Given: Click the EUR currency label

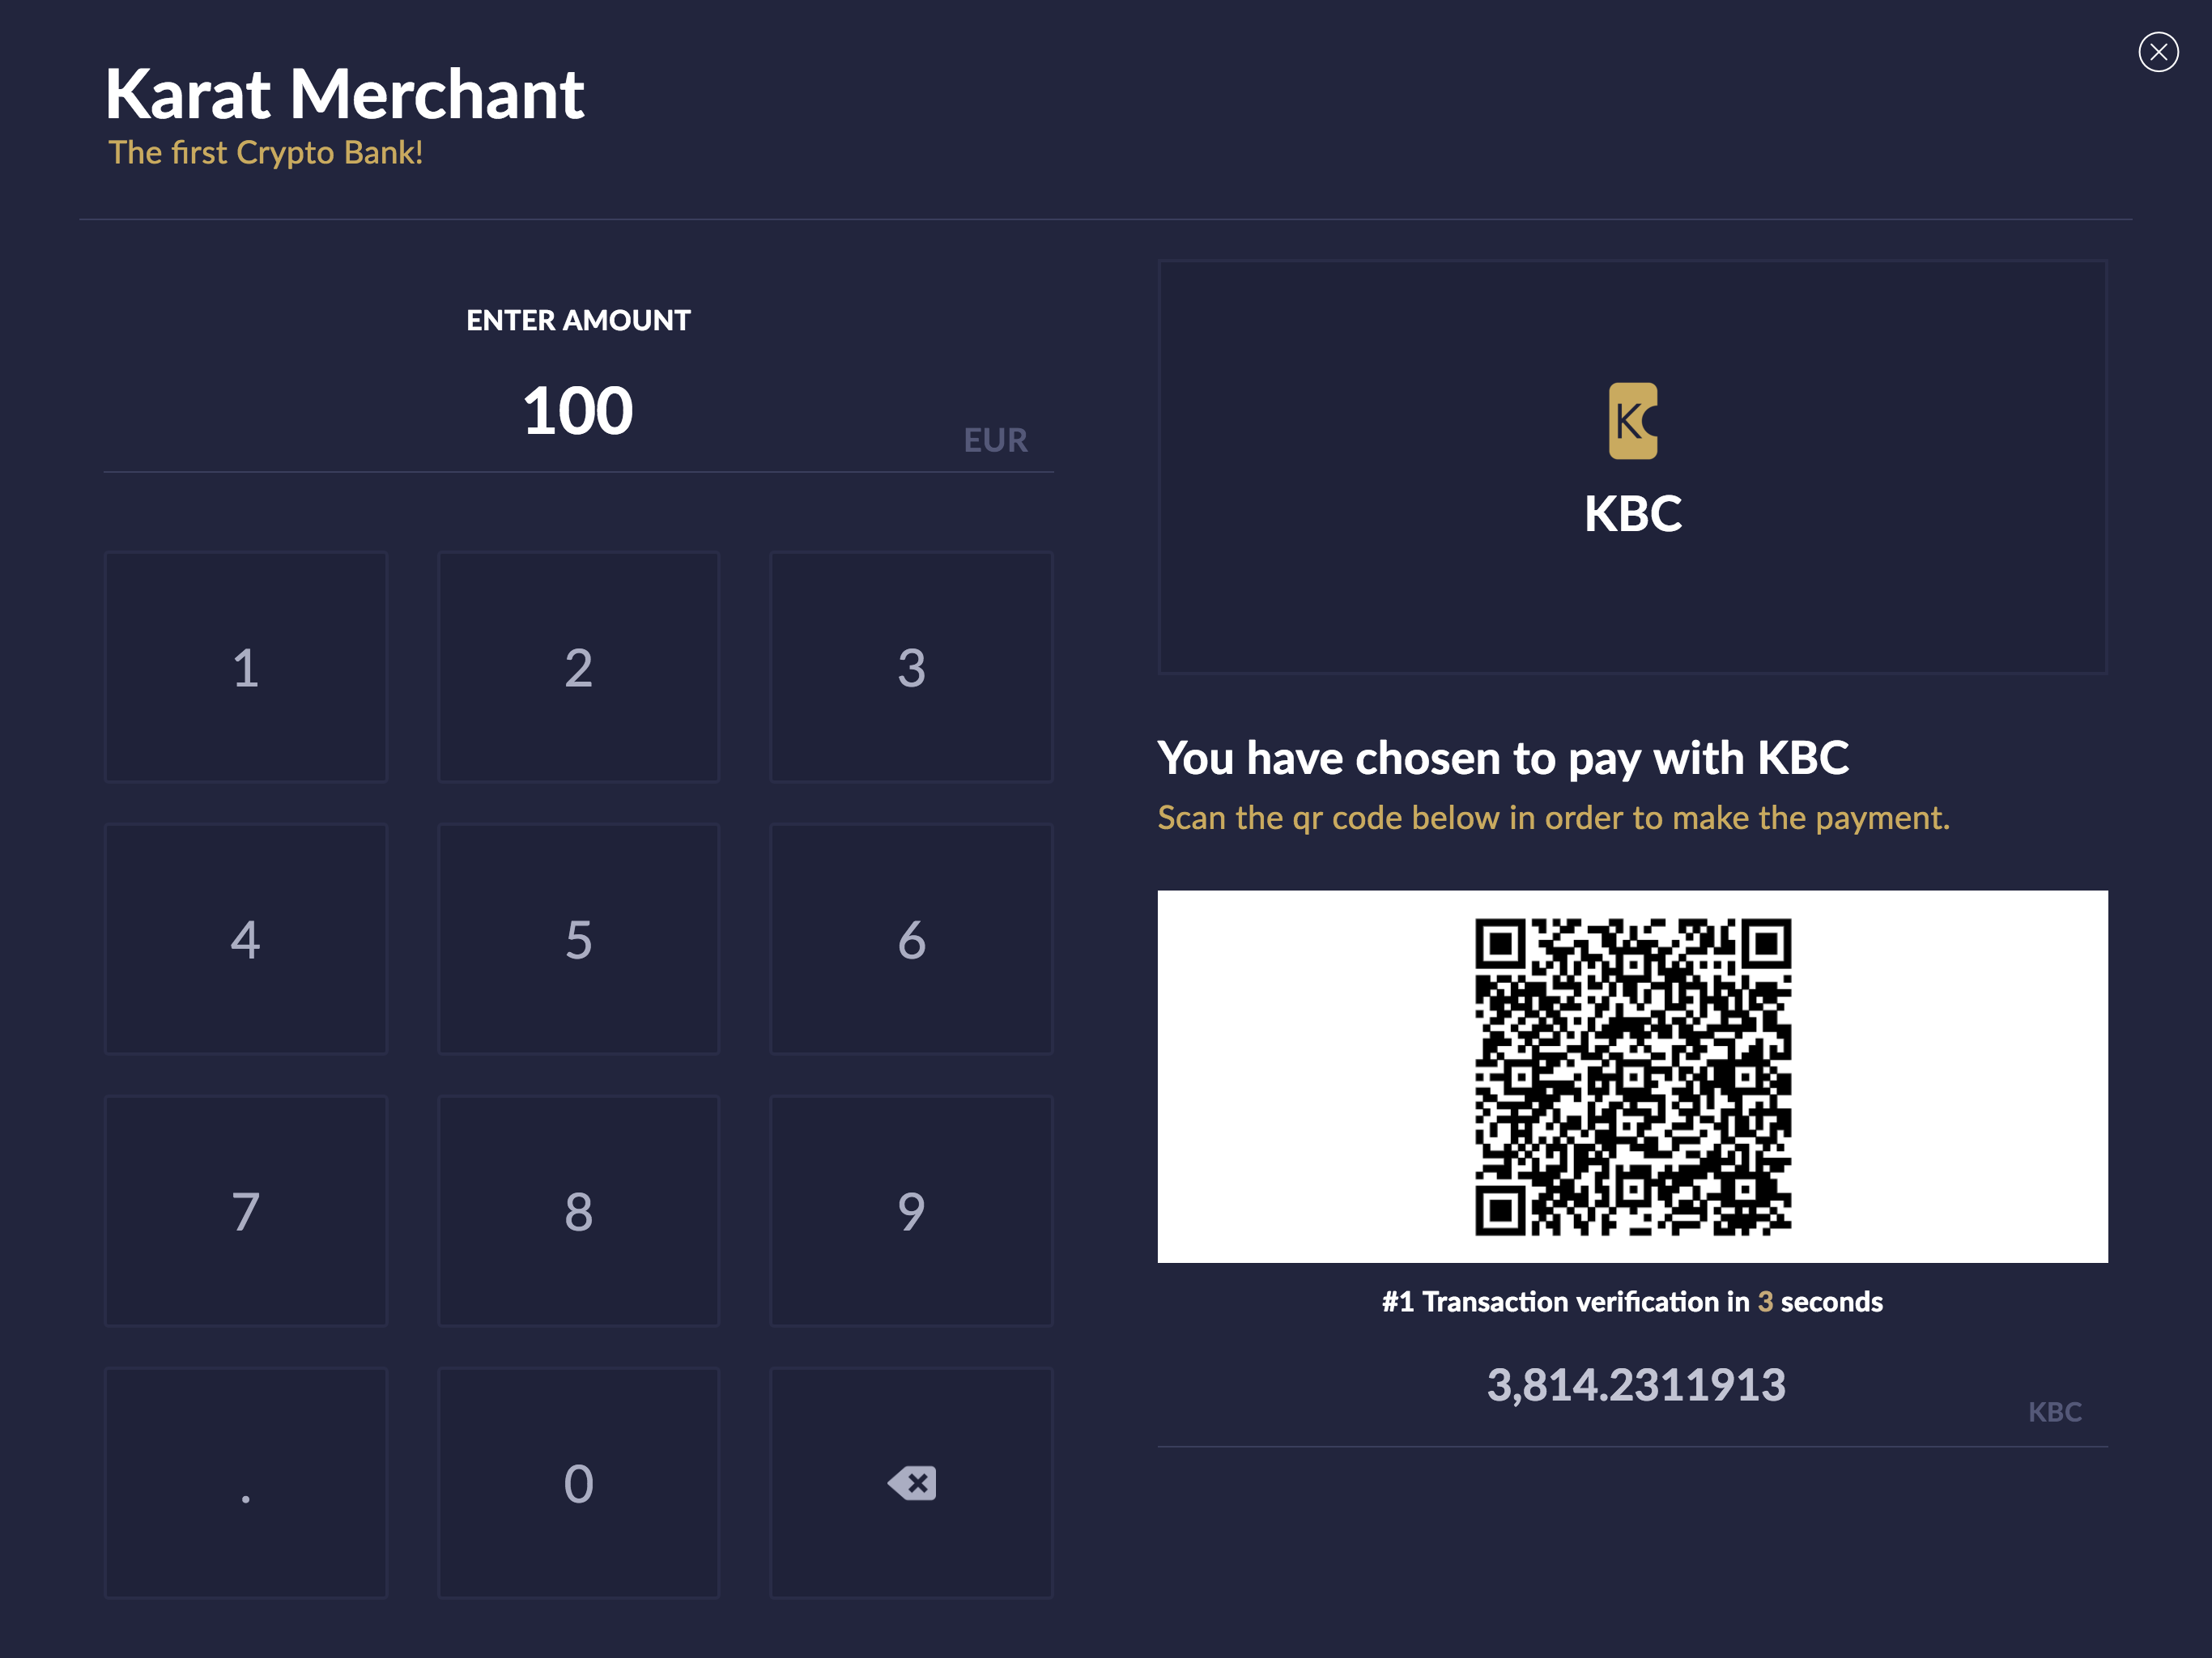Looking at the screenshot, I should (995, 440).
